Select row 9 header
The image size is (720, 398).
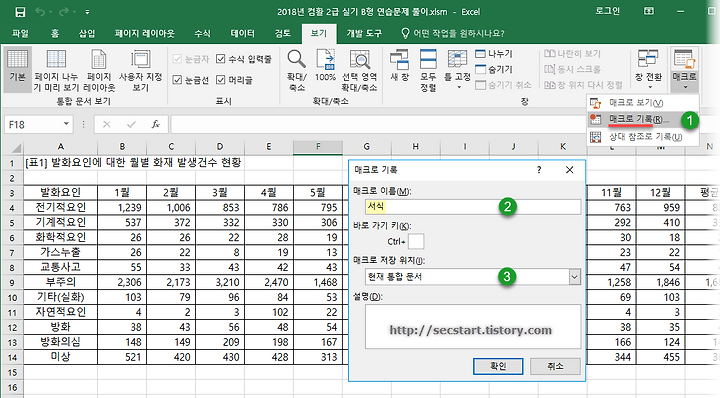click(12, 282)
